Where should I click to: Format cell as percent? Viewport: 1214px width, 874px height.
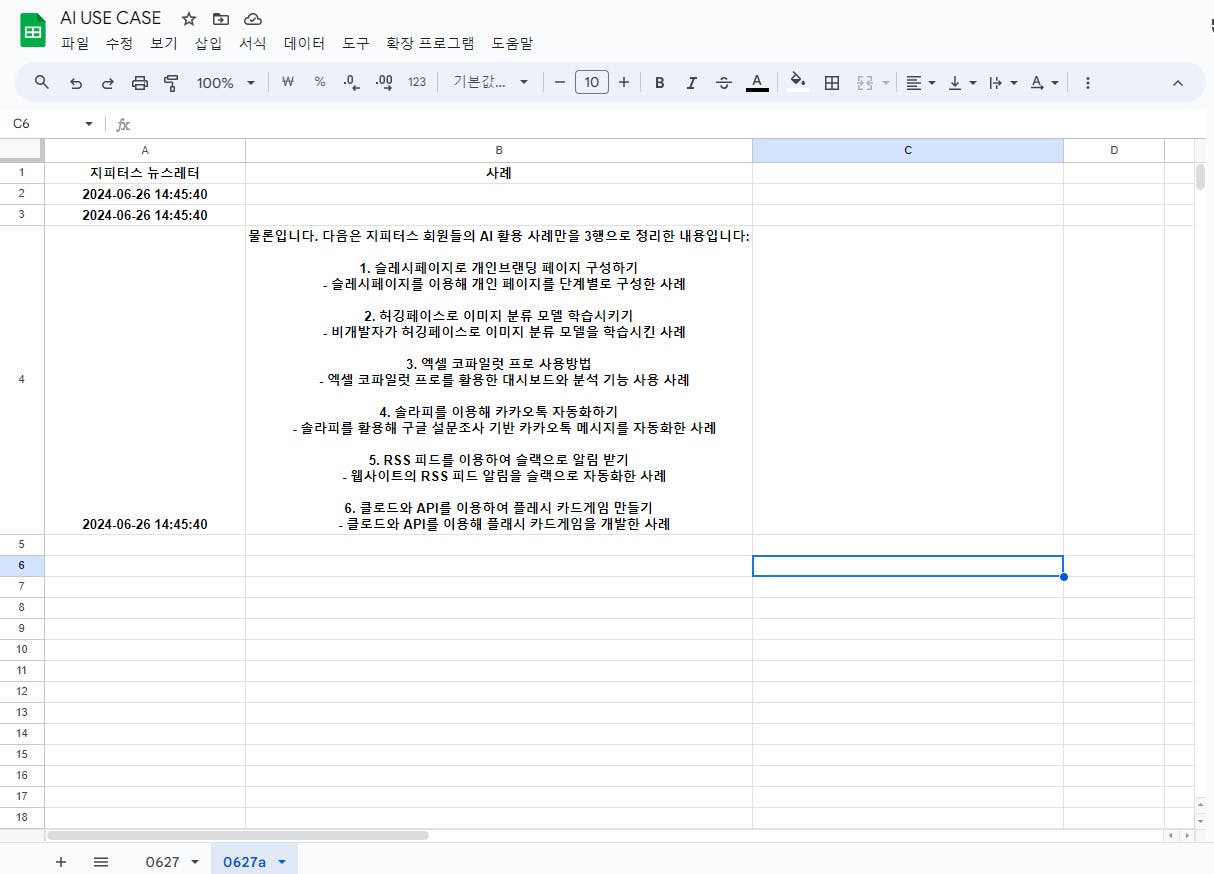tap(320, 82)
